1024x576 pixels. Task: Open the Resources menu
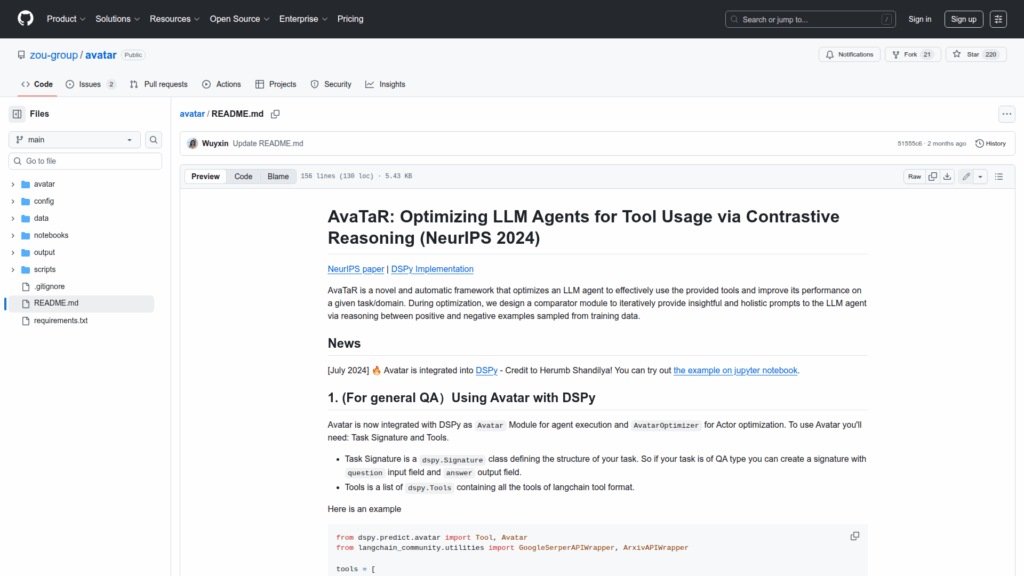174,19
